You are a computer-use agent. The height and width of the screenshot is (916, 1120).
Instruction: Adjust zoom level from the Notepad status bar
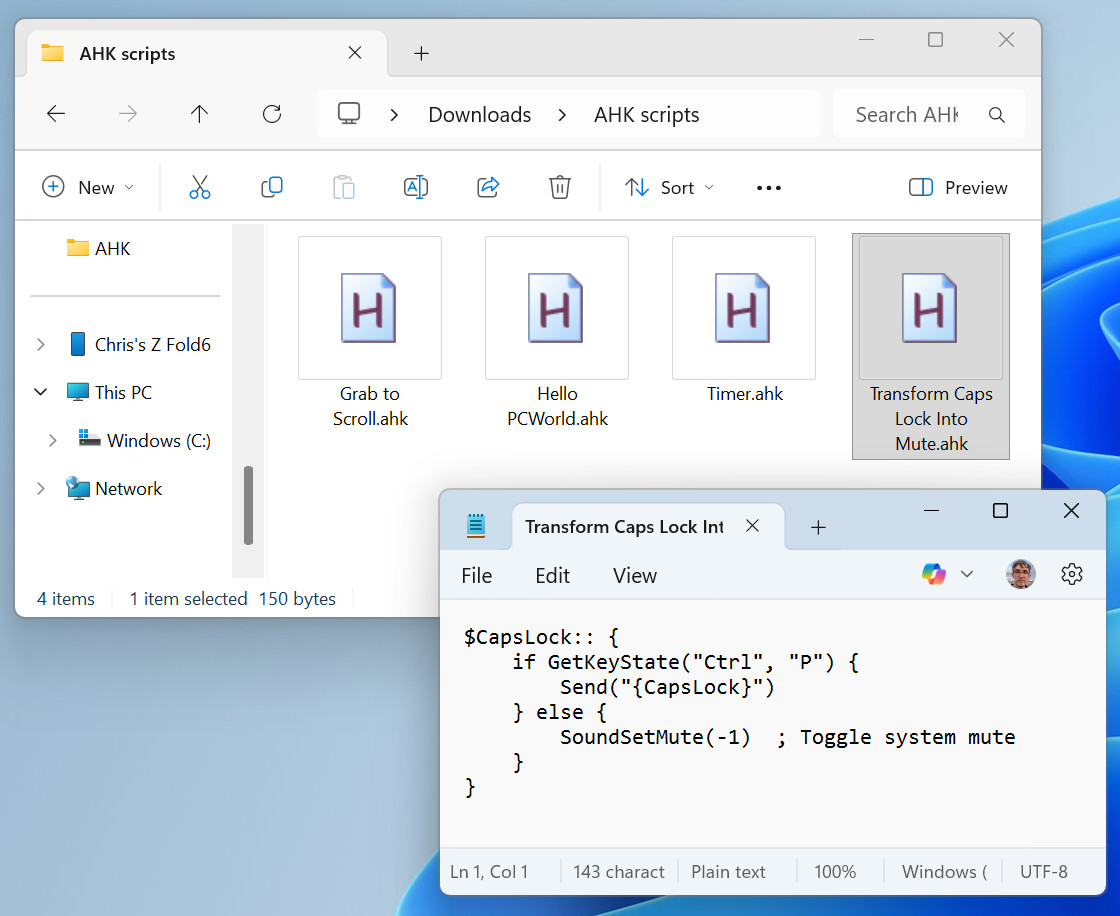point(836,871)
